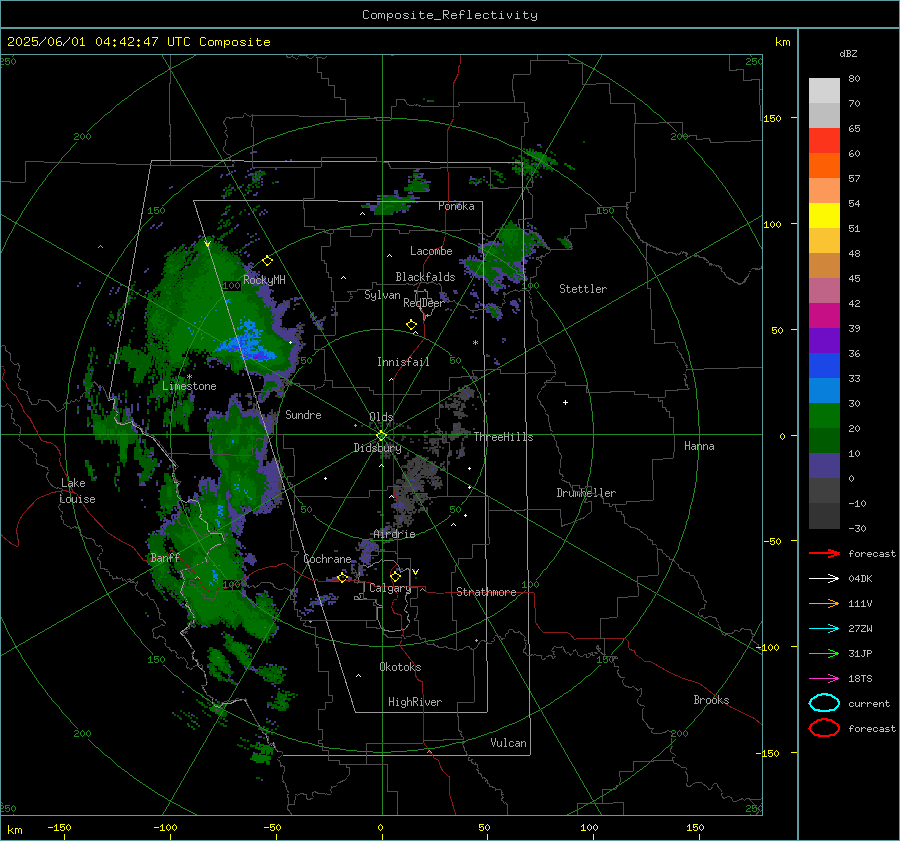Image resolution: width=900 pixels, height=841 pixels.
Task: Click the yellow diamond marker above Calgary
Action: (x=395, y=576)
